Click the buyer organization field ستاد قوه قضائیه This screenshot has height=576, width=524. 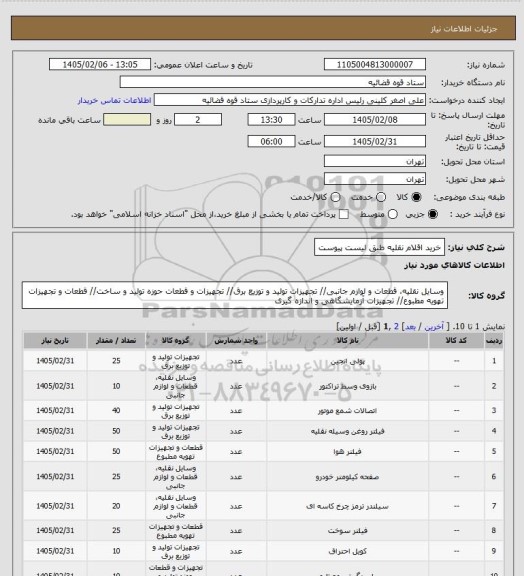(273, 82)
